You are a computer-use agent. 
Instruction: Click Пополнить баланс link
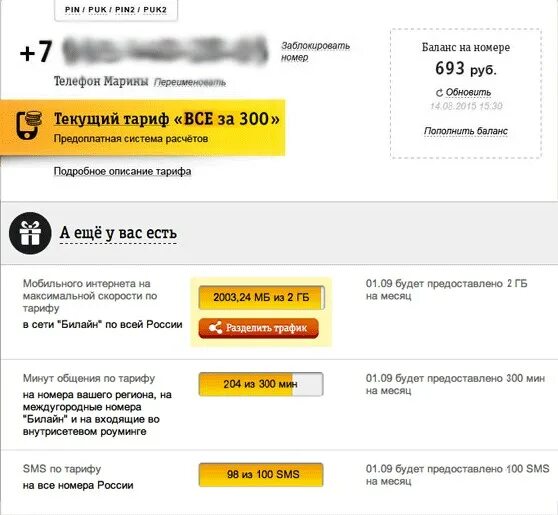[465, 131]
